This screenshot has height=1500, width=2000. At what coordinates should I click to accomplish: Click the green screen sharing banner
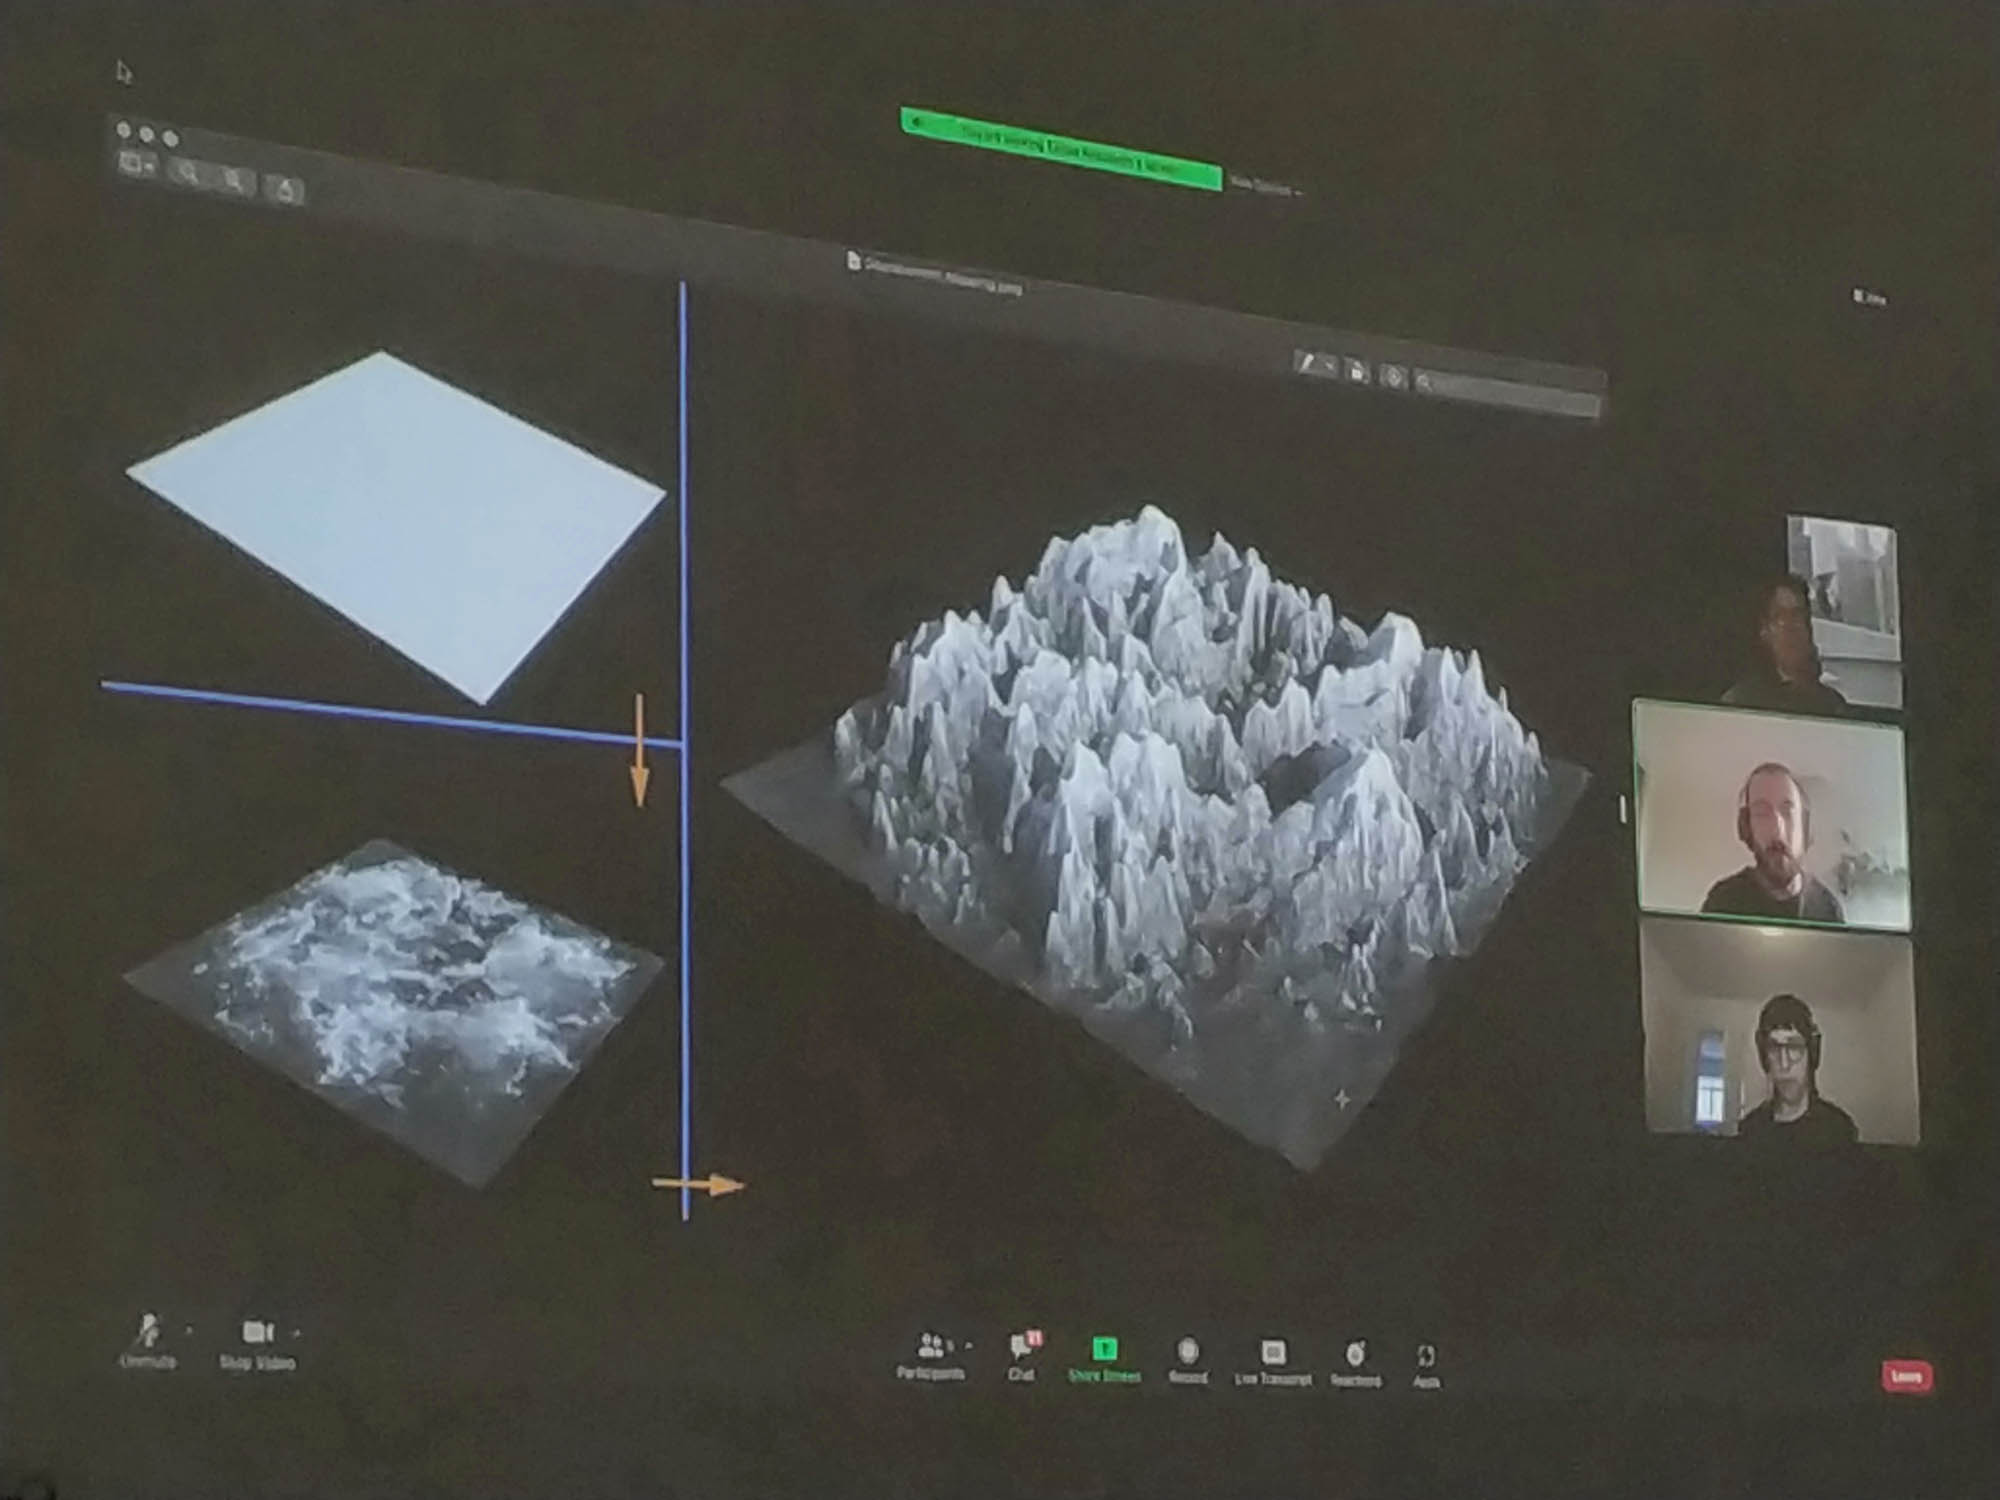pos(1060,149)
